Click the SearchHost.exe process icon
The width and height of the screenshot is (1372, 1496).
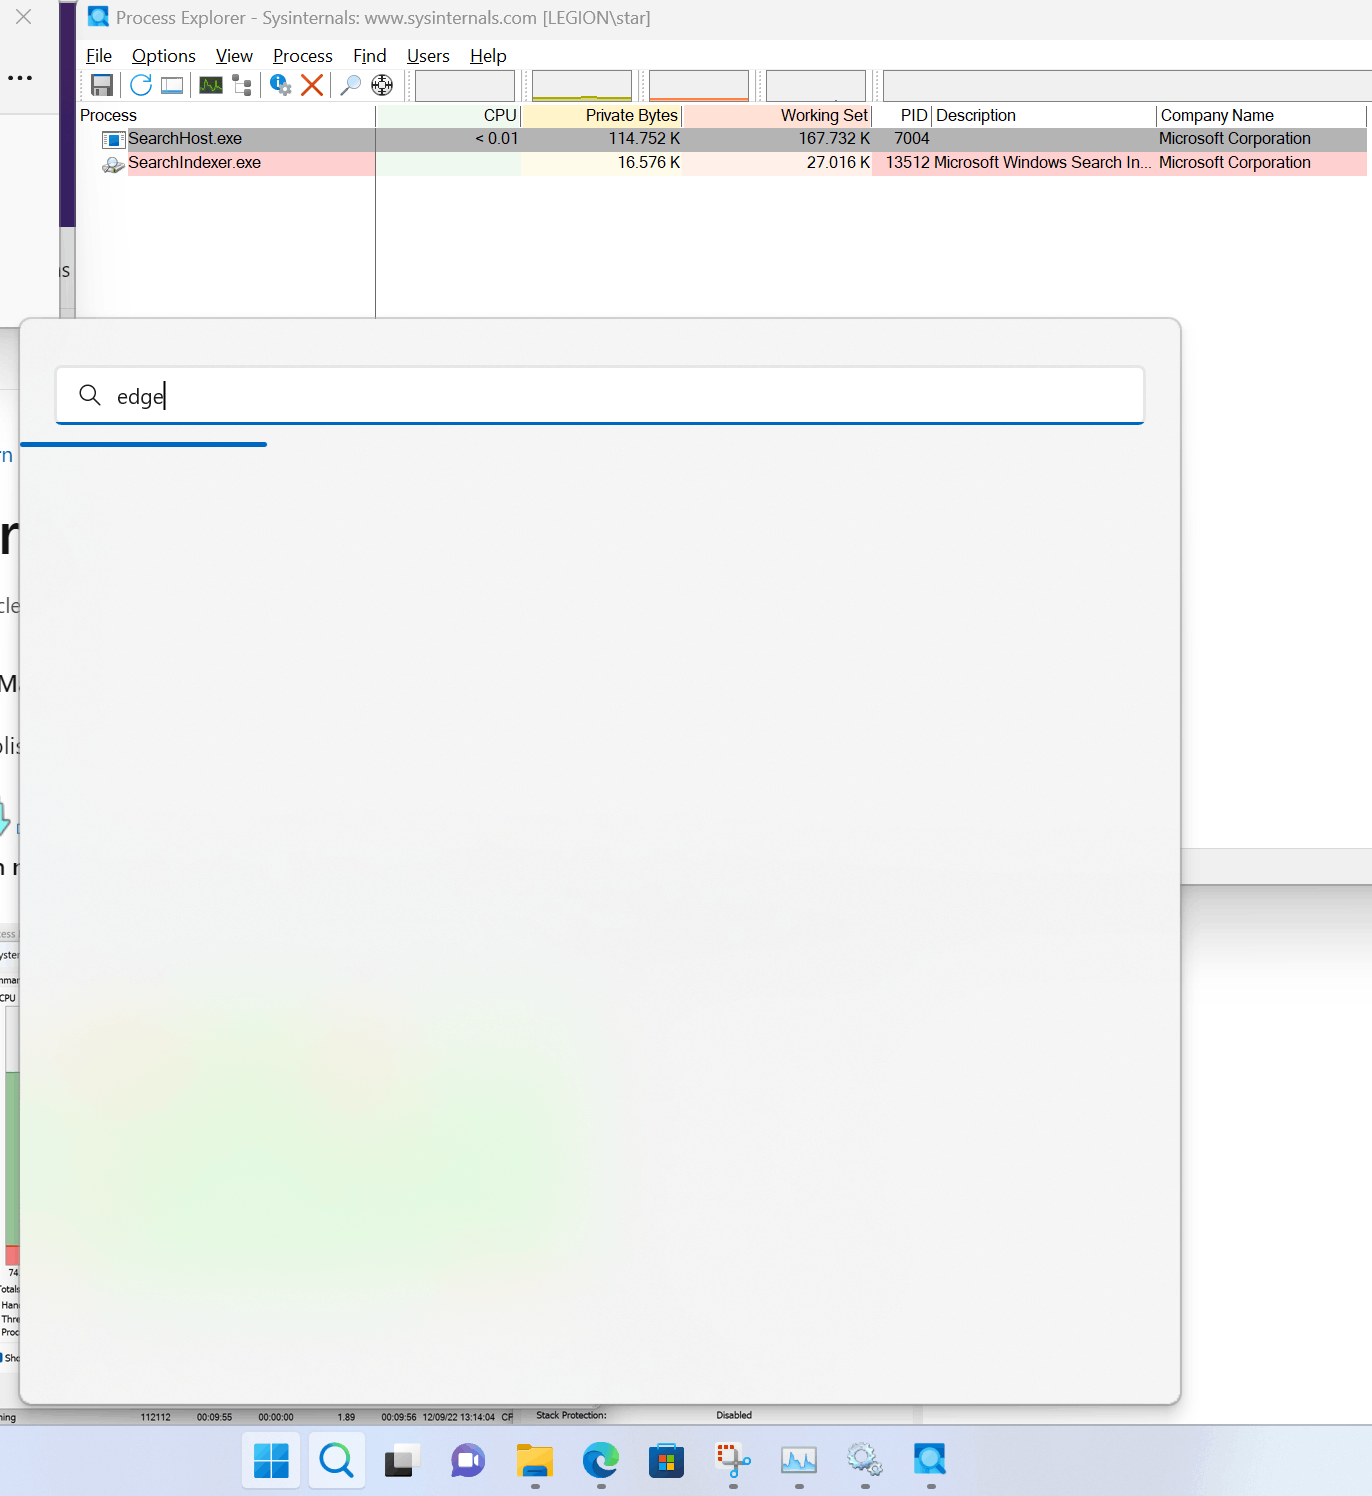[x=113, y=139]
